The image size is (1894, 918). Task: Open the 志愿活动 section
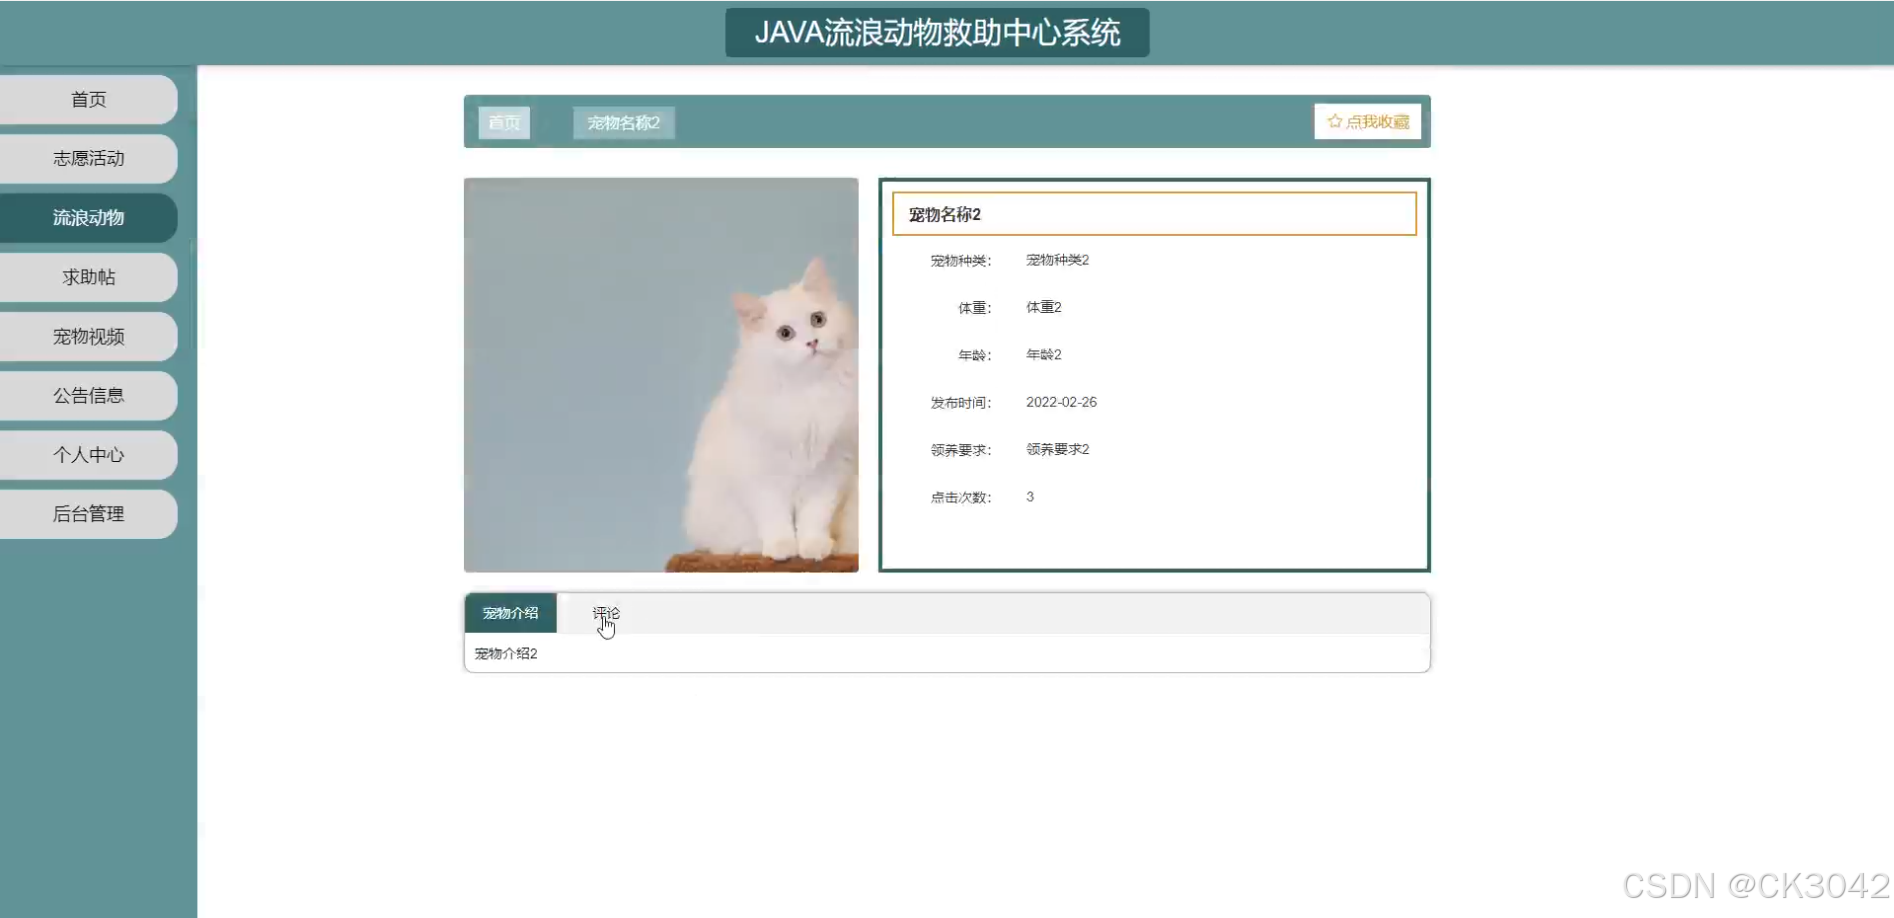88,158
